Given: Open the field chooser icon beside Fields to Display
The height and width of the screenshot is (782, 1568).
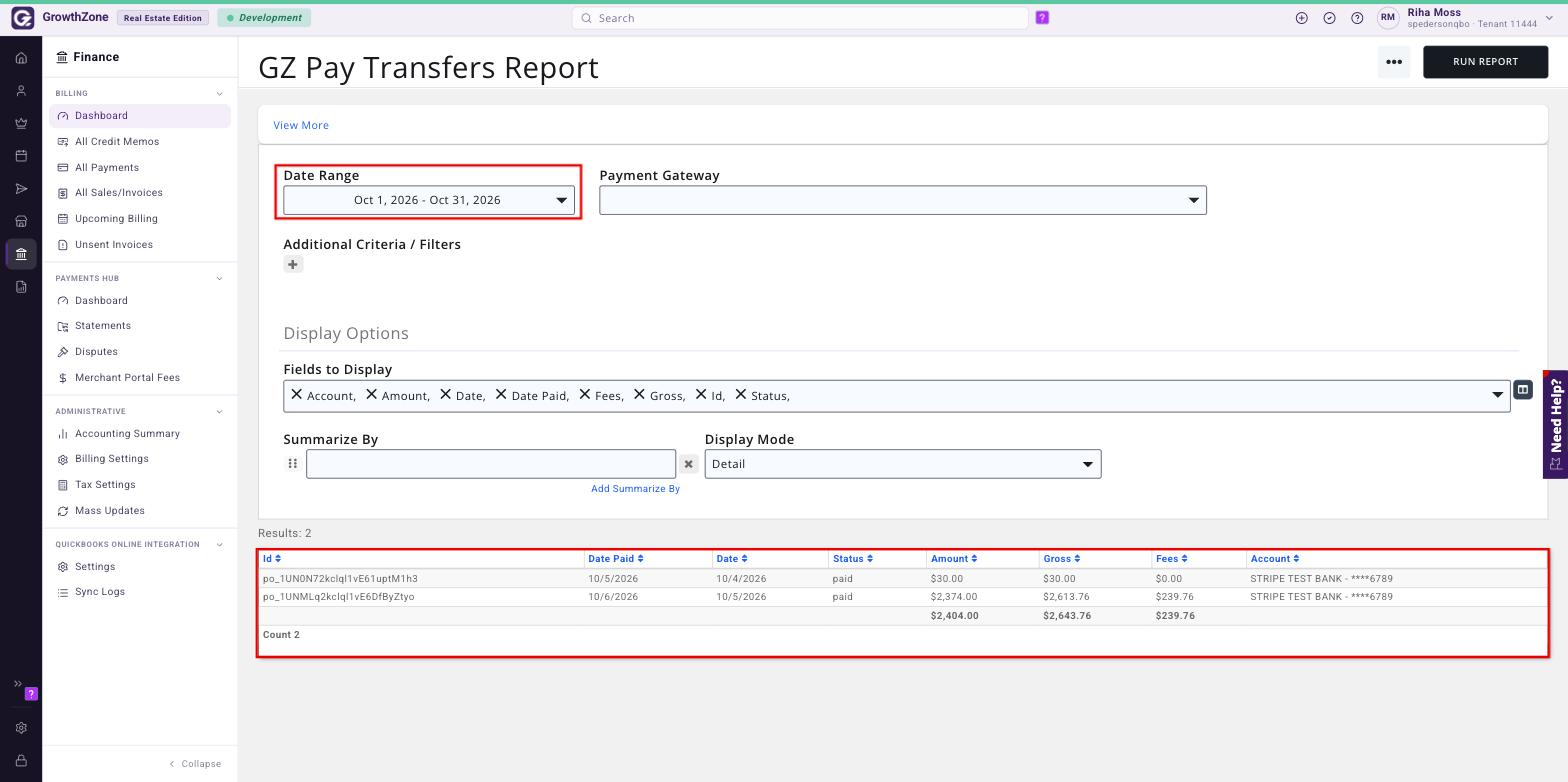Looking at the screenshot, I should coord(1523,390).
